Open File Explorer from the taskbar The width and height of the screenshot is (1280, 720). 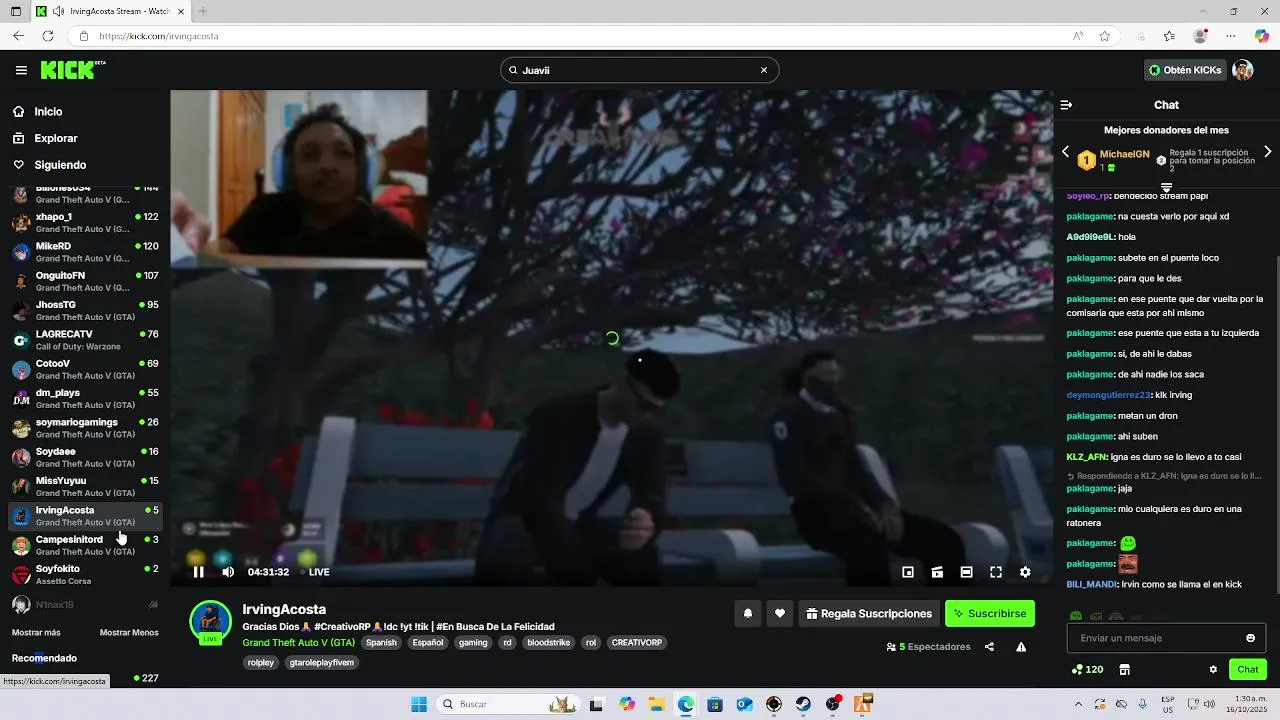[657, 704]
